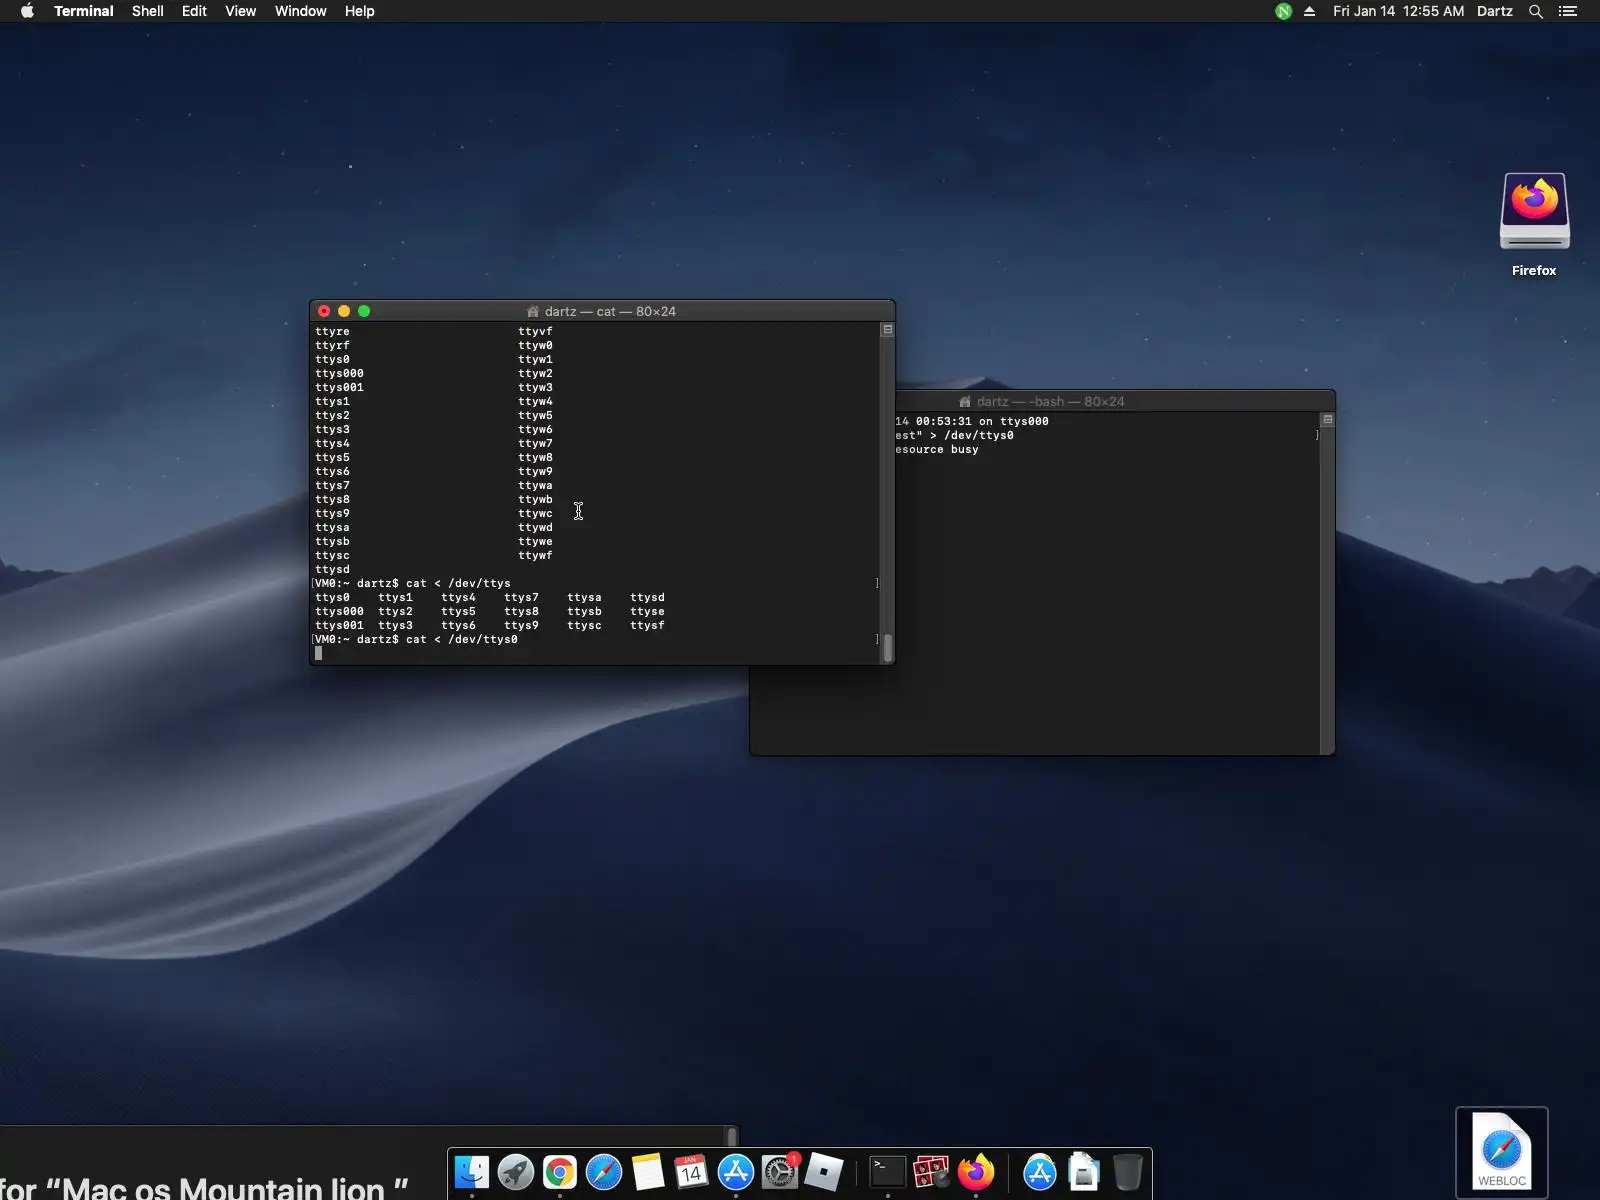Open Finder from the Dock

click(x=472, y=1172)
